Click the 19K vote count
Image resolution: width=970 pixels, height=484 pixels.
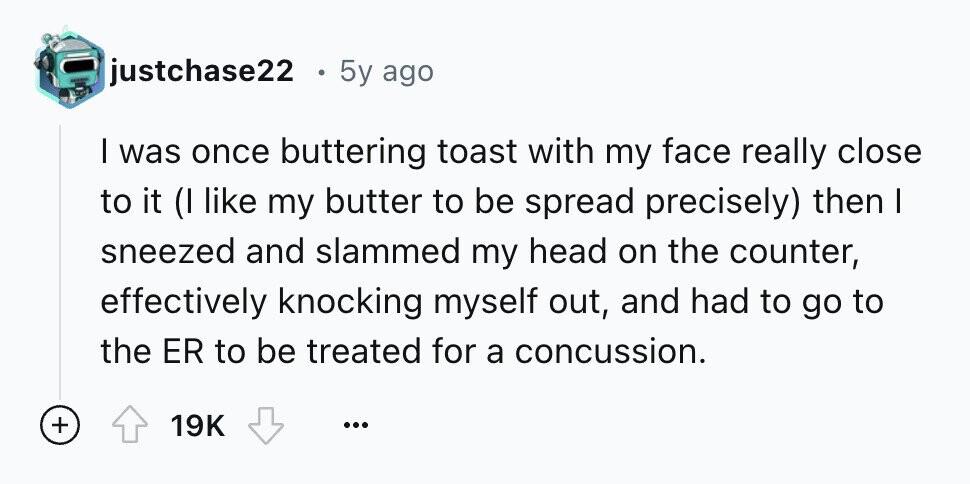[197, 426]
